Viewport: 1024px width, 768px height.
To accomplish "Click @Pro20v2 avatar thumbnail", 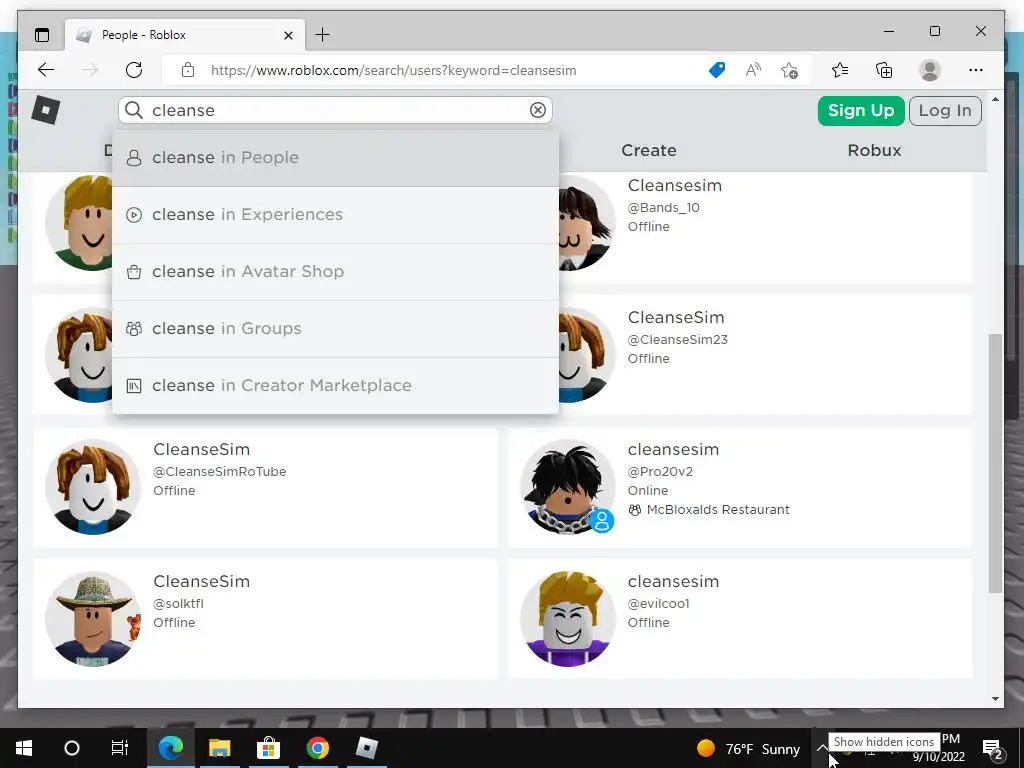I will [x=567, y=487].
